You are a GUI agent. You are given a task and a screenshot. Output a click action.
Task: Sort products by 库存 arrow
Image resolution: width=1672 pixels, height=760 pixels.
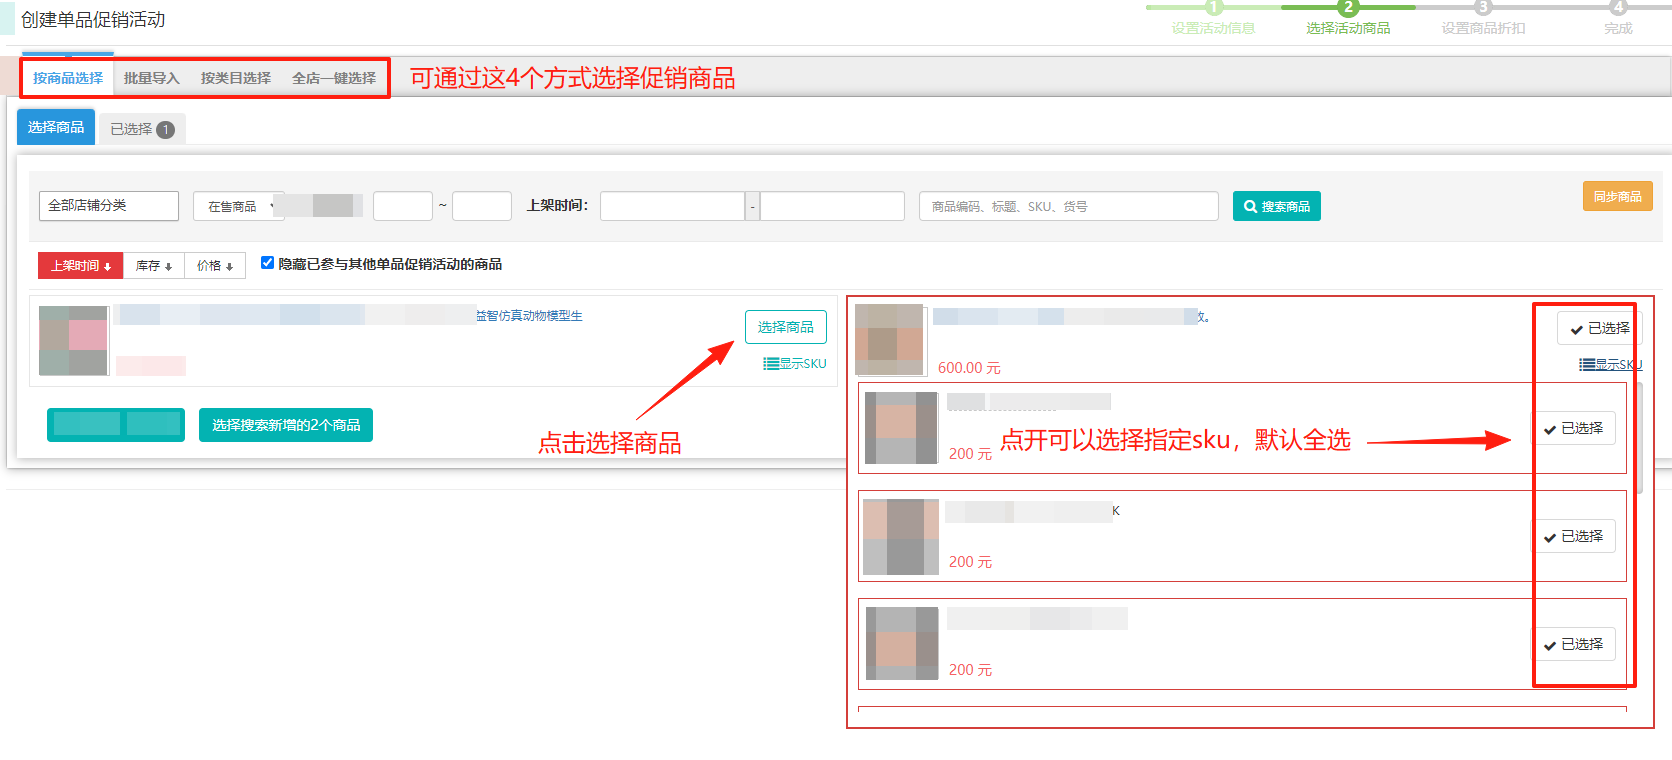click(154, 266)
